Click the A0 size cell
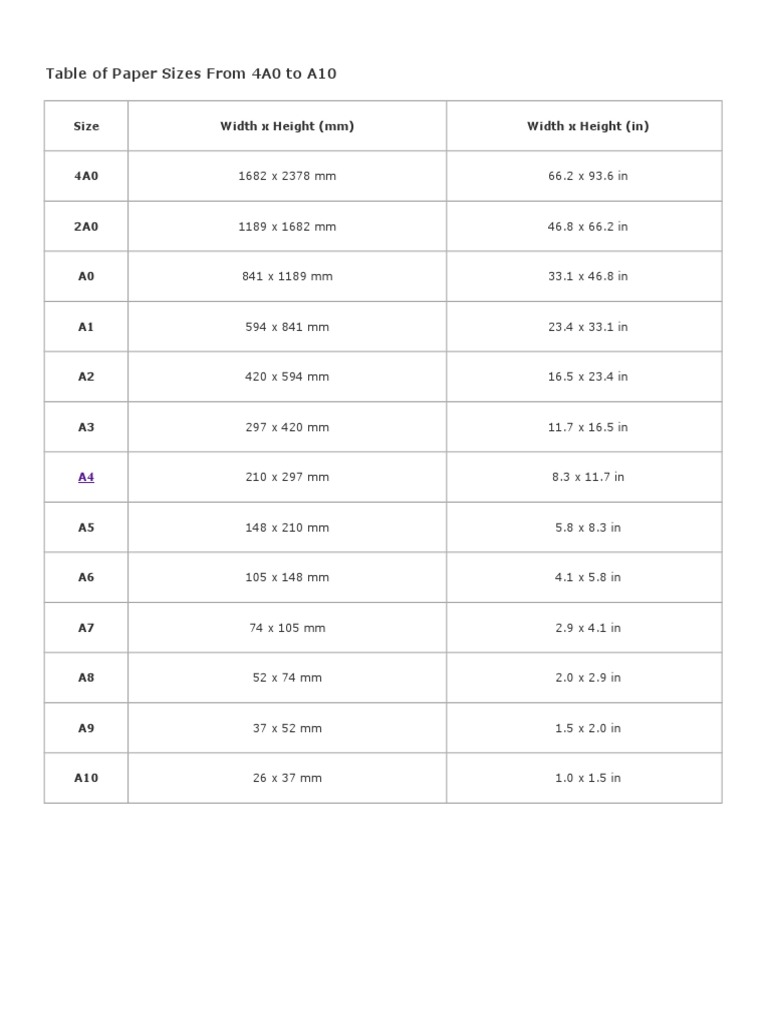This screenshot has width=768, height=1024. tap(86, 276)
